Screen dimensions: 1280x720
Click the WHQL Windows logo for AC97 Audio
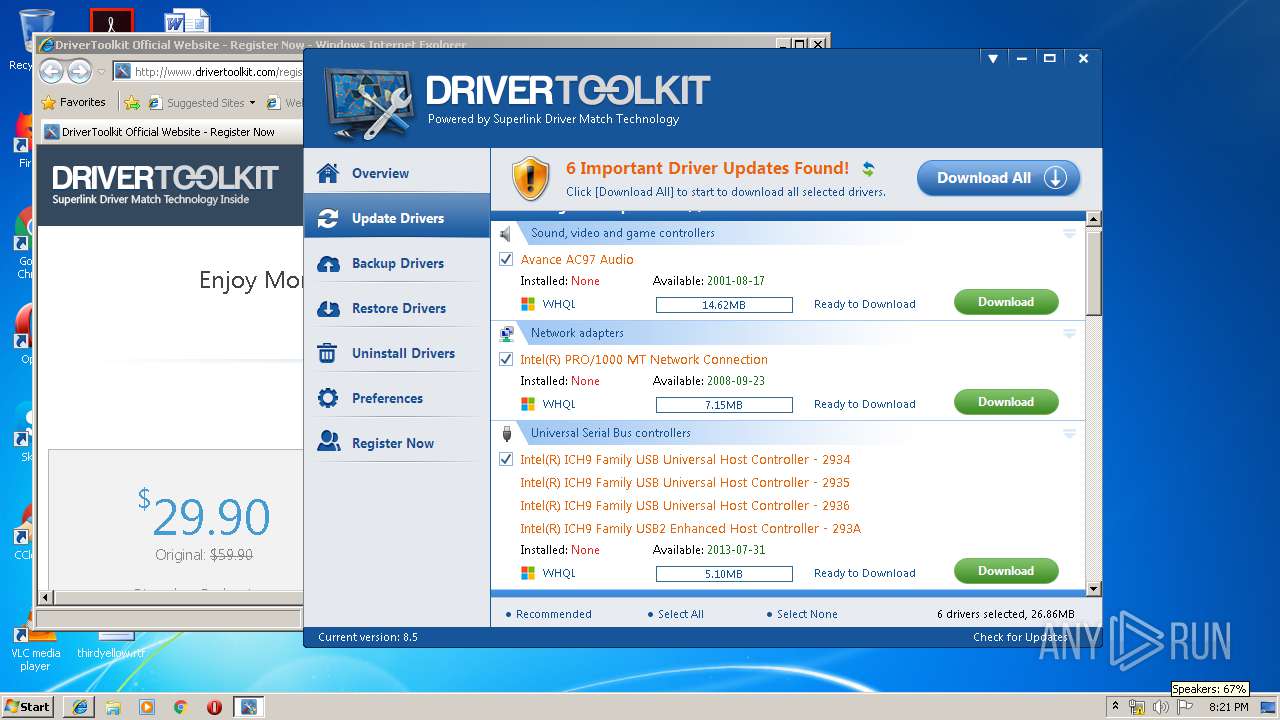(528, 304)
